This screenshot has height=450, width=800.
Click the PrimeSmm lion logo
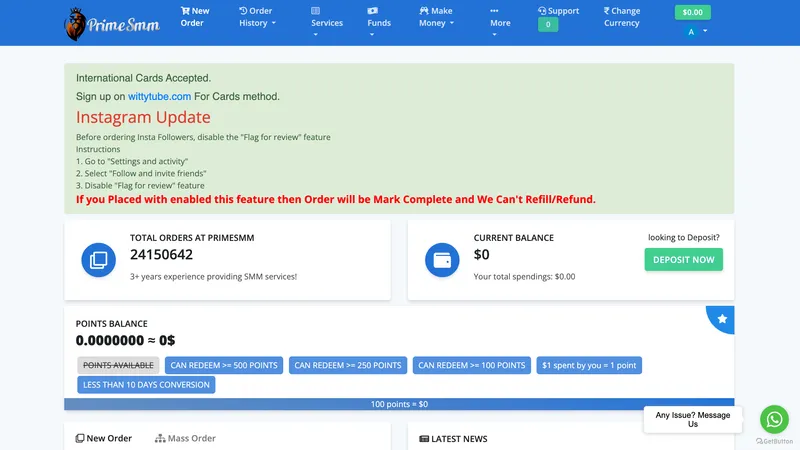112,23
